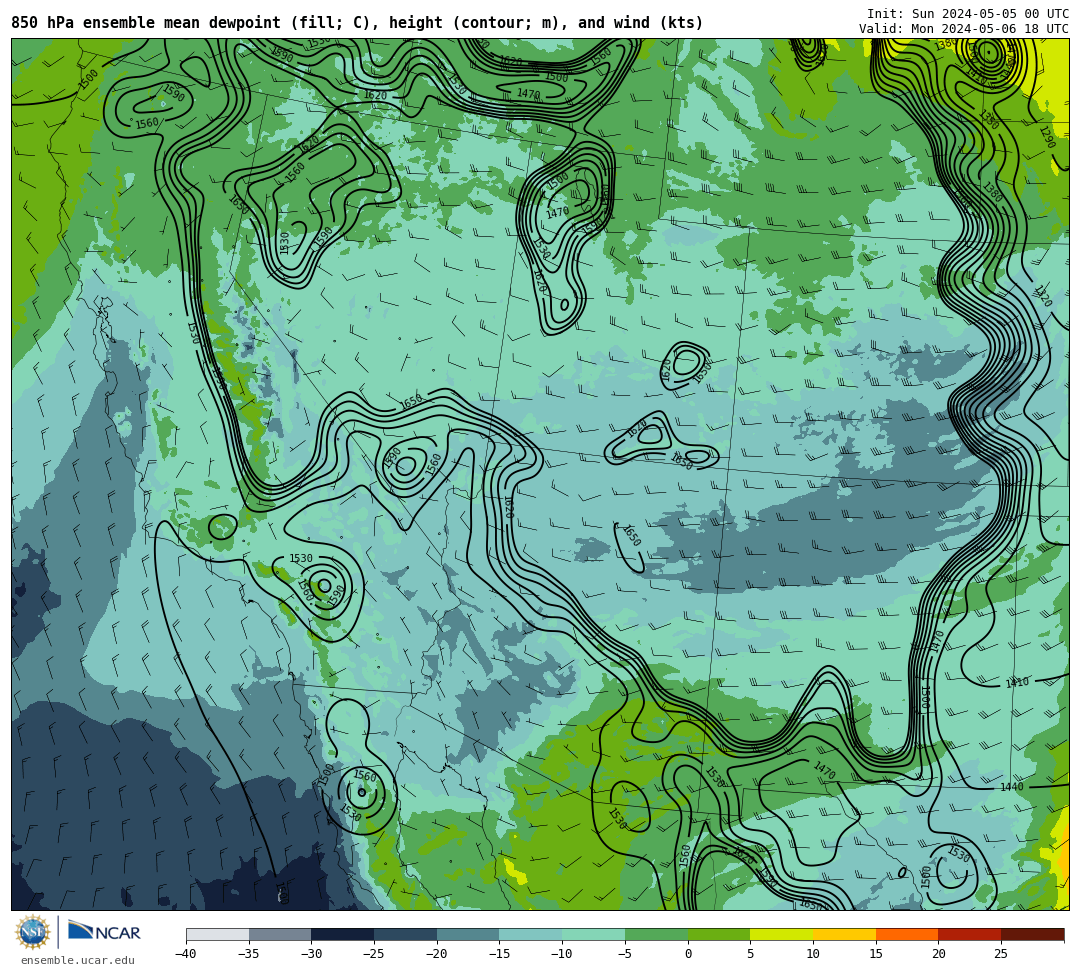The image size is (1080, 973).
Task: Click the -5 to 0 medium green swatch
Action: (x=656, y=934)
